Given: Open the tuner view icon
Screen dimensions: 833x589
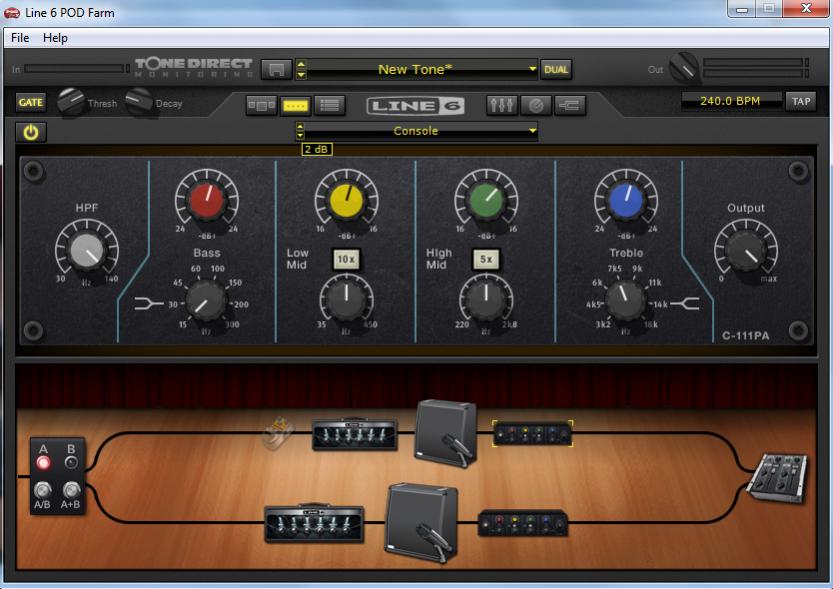Looking at the screenshot, I should coord(536,105).
